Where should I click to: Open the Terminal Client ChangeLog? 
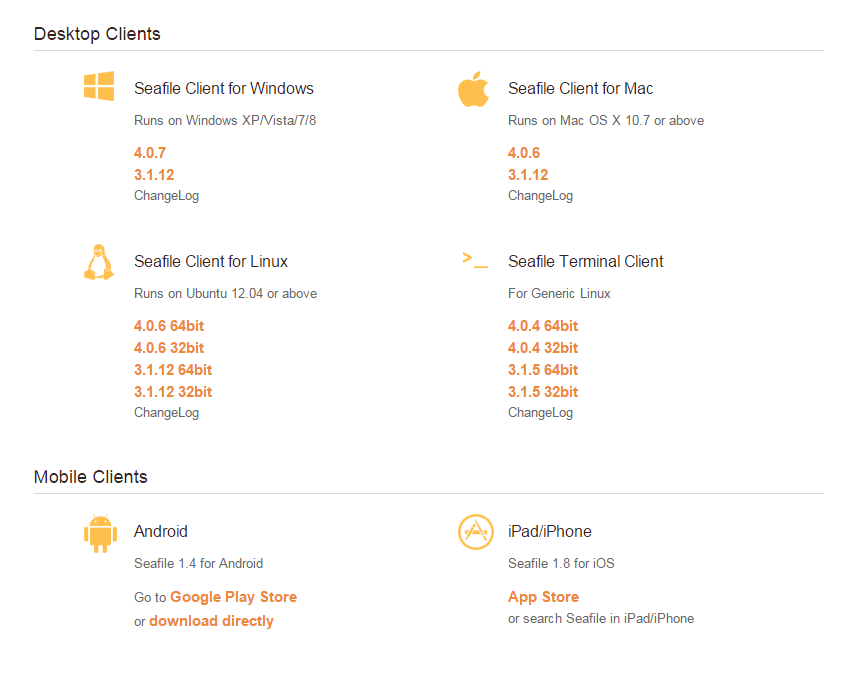(540, 413)
